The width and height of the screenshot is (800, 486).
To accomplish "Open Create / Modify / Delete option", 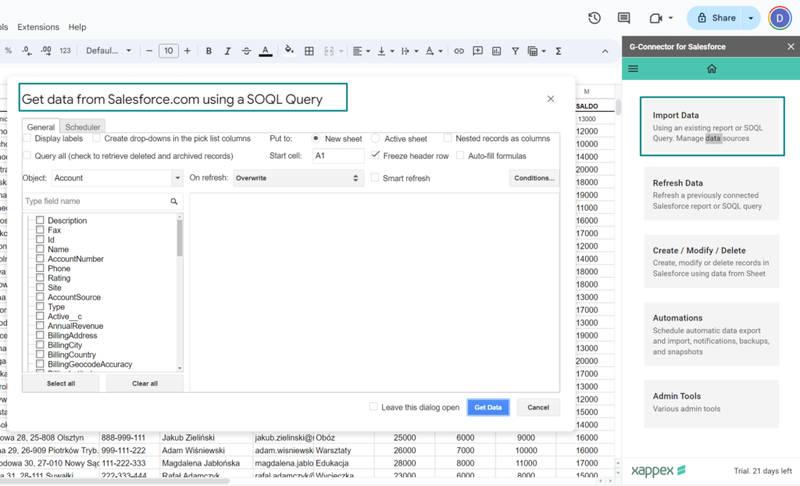I will coord(711,261).
